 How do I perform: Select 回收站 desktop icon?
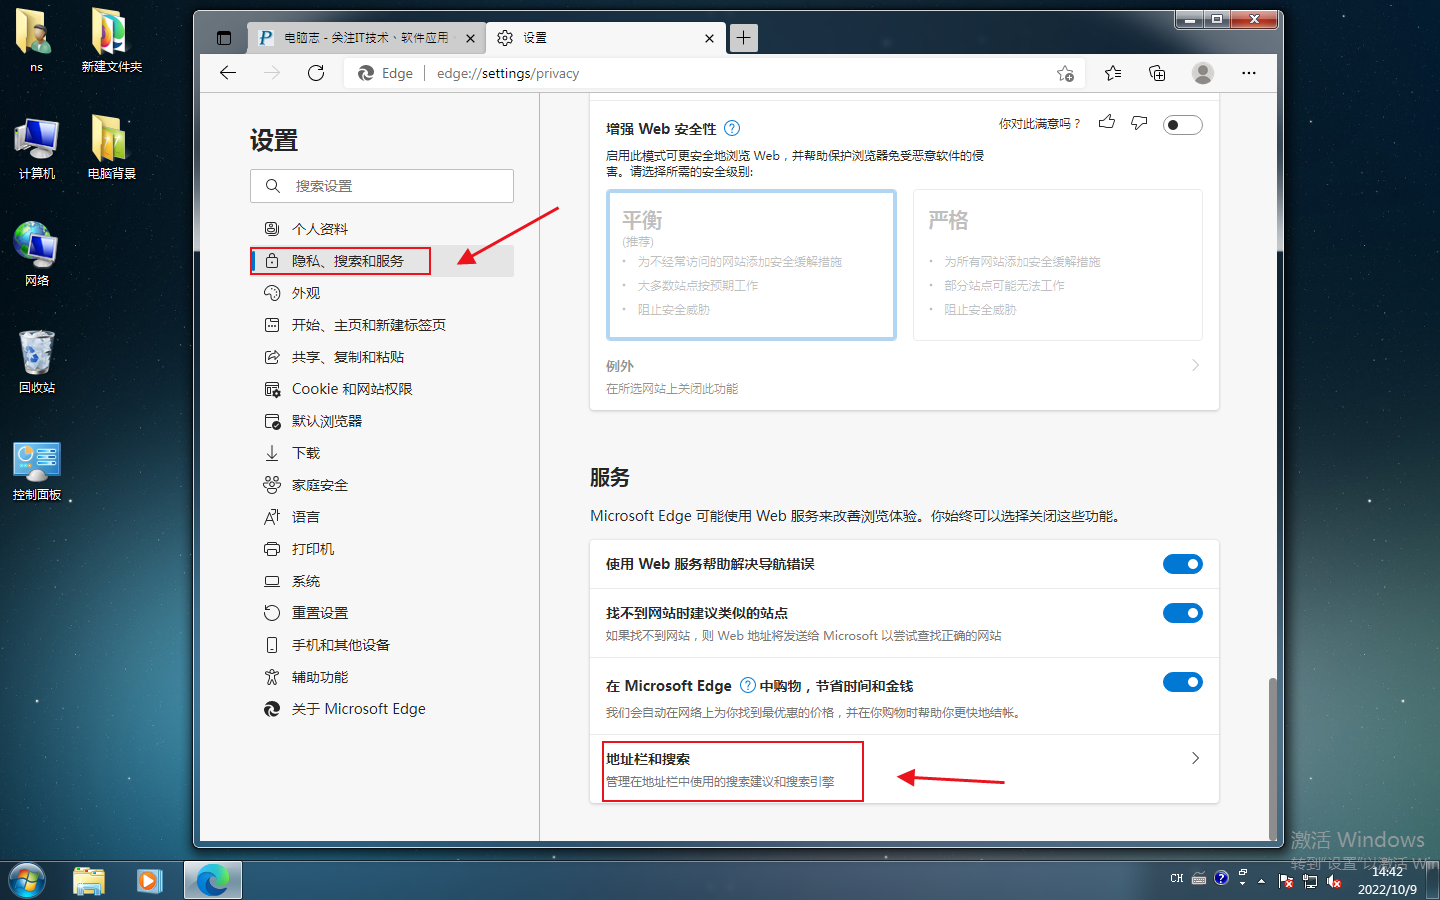pyautogui.click(x=37, y=362)
